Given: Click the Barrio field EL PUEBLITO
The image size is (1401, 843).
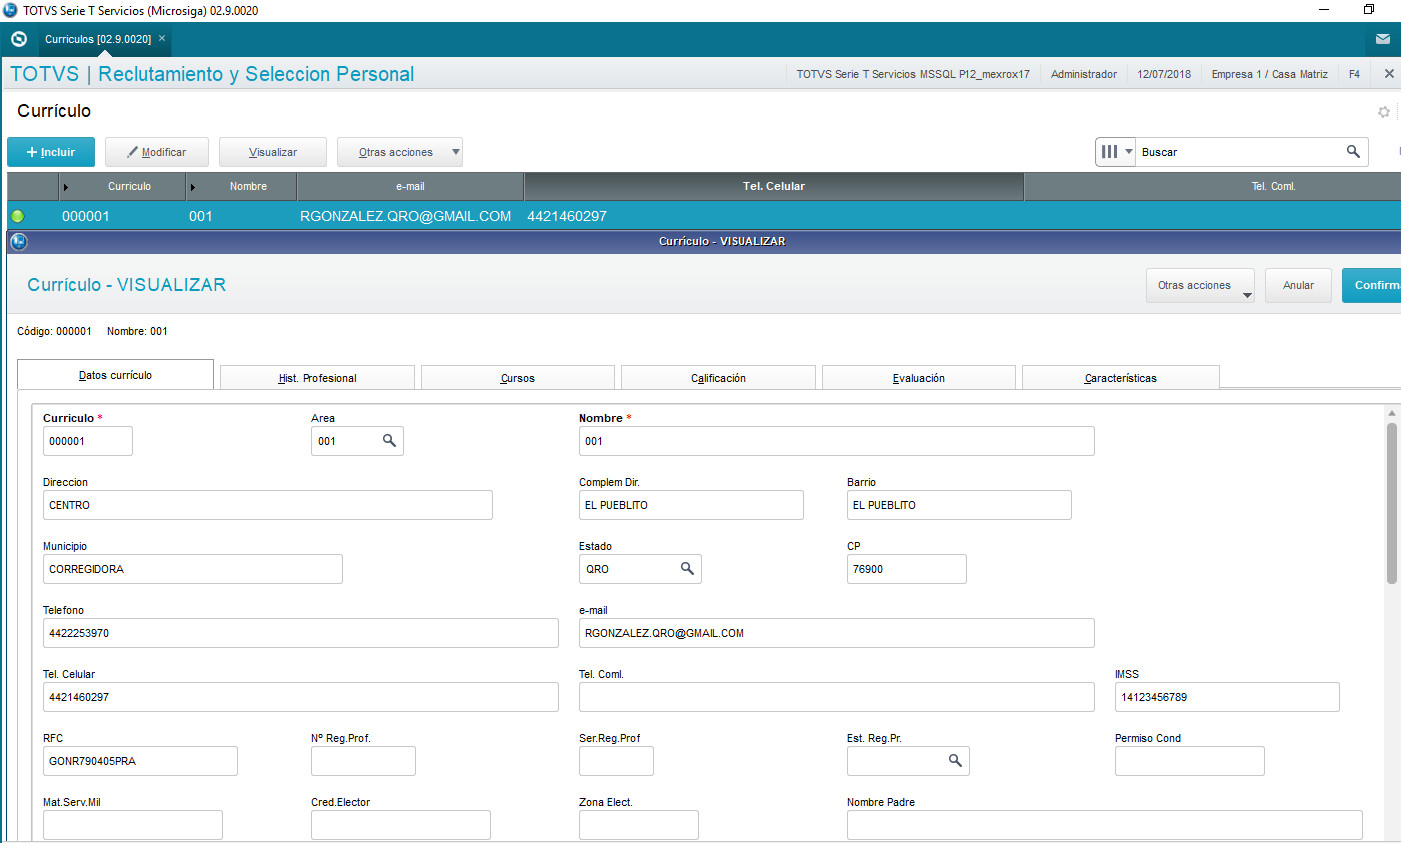Looking at the screenshot, I should pyautogui.click(x=959, y=505).
